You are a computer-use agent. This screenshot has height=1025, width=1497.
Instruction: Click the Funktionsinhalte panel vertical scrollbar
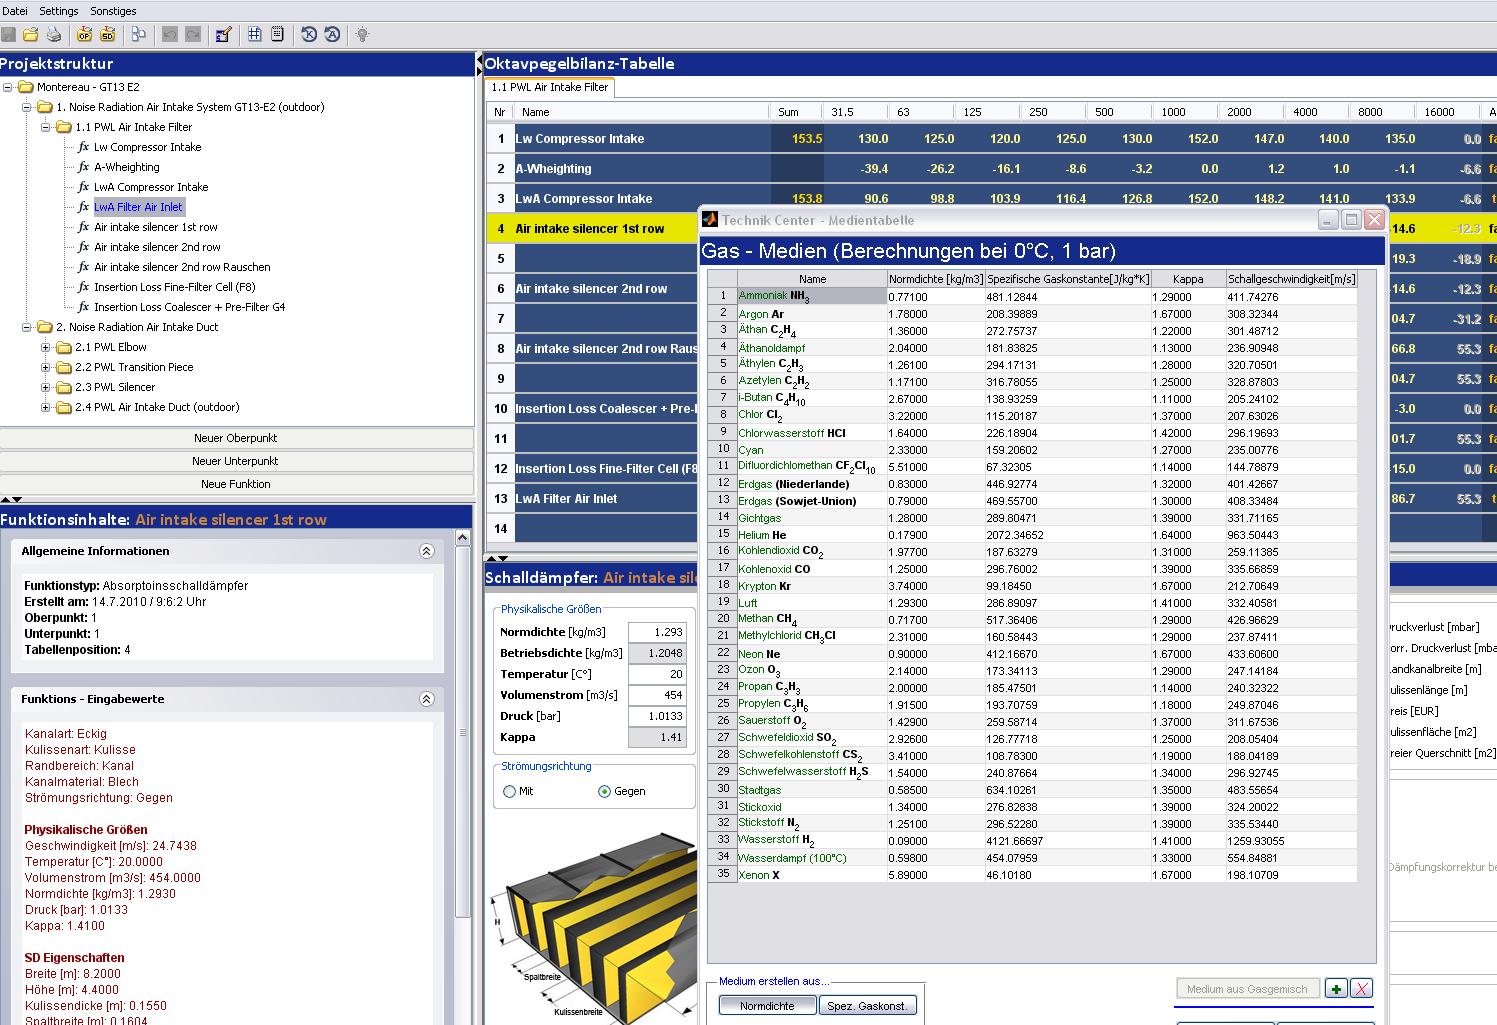[462, 730]
